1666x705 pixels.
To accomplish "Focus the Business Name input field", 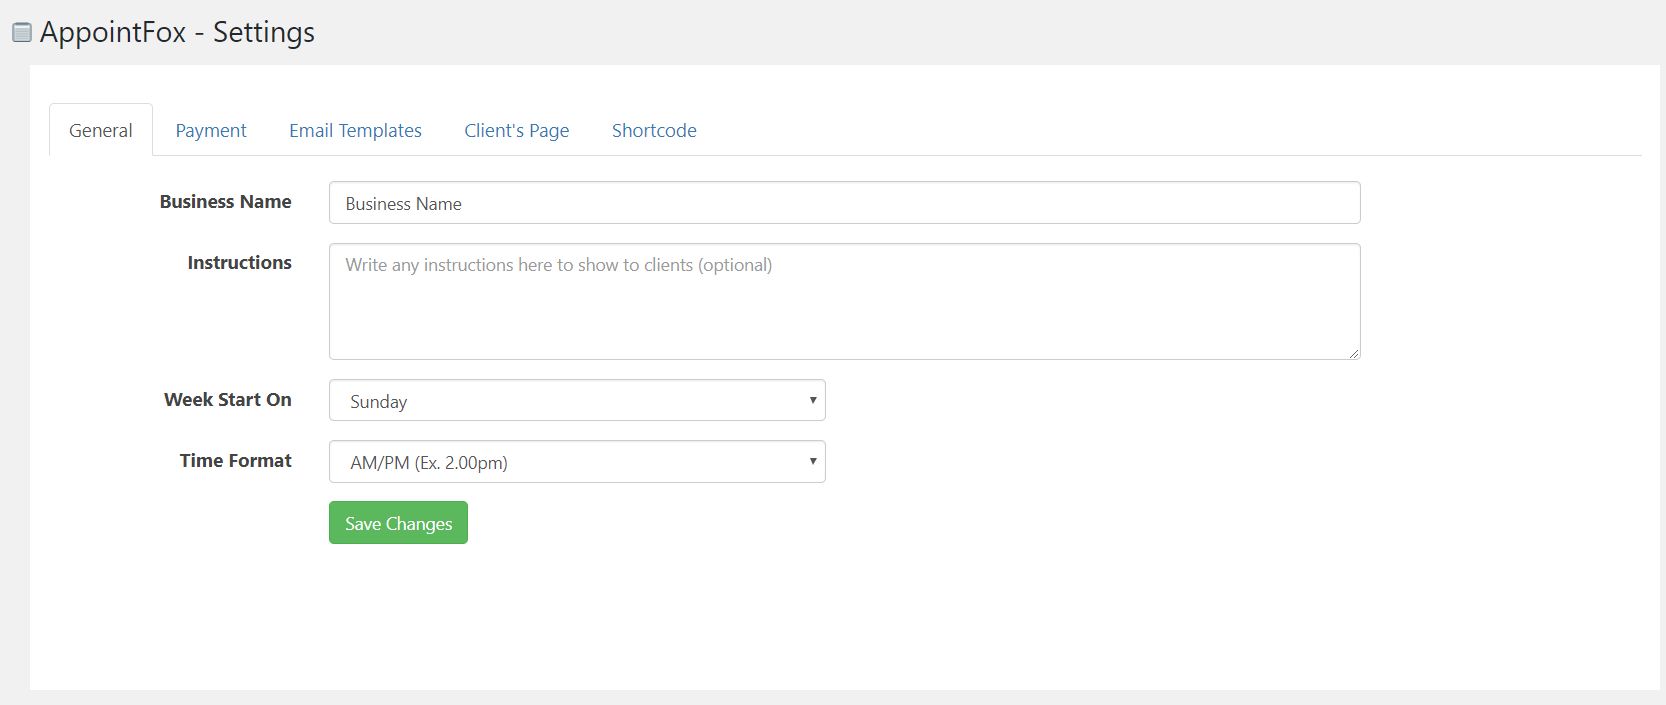I will [844, 203].
